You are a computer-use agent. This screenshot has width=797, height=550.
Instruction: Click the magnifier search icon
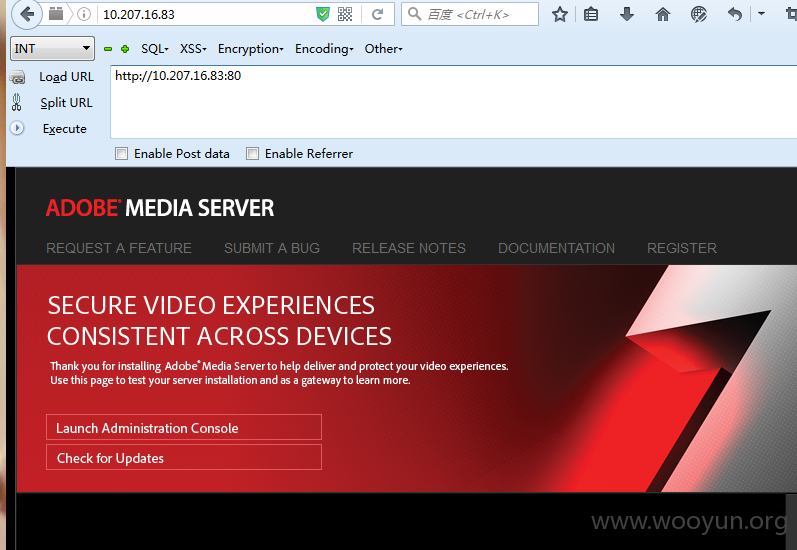pos(415,14)
